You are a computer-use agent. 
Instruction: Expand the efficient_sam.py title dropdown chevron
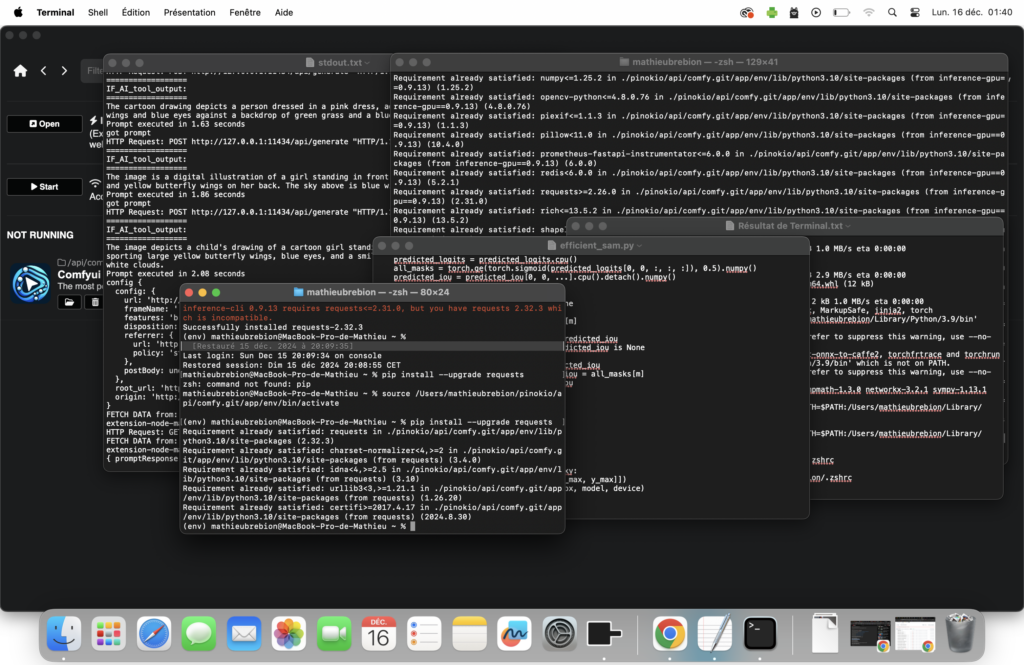click(x=639, y=245)
